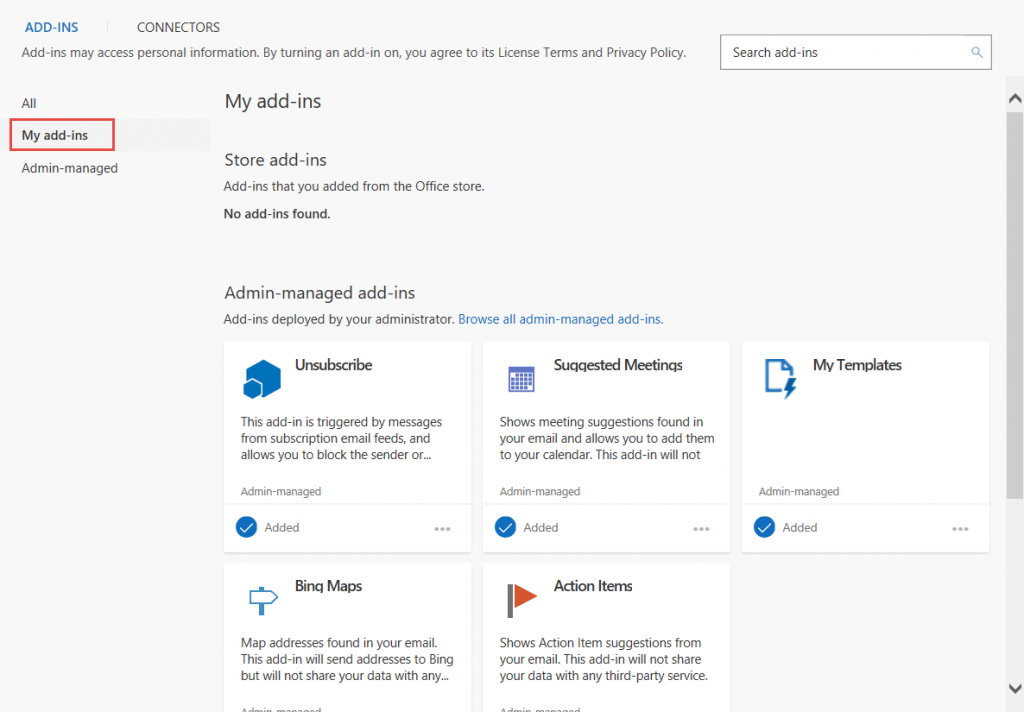The width and height of the screenshot is (1024, 712).
Task: Click the scrollbar down arrow
Action: tap(1015, 688)
